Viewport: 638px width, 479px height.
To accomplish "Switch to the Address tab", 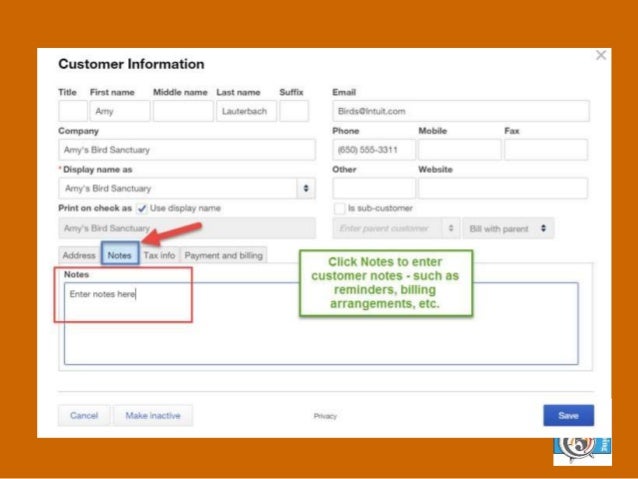I will [x=79, y=256].
